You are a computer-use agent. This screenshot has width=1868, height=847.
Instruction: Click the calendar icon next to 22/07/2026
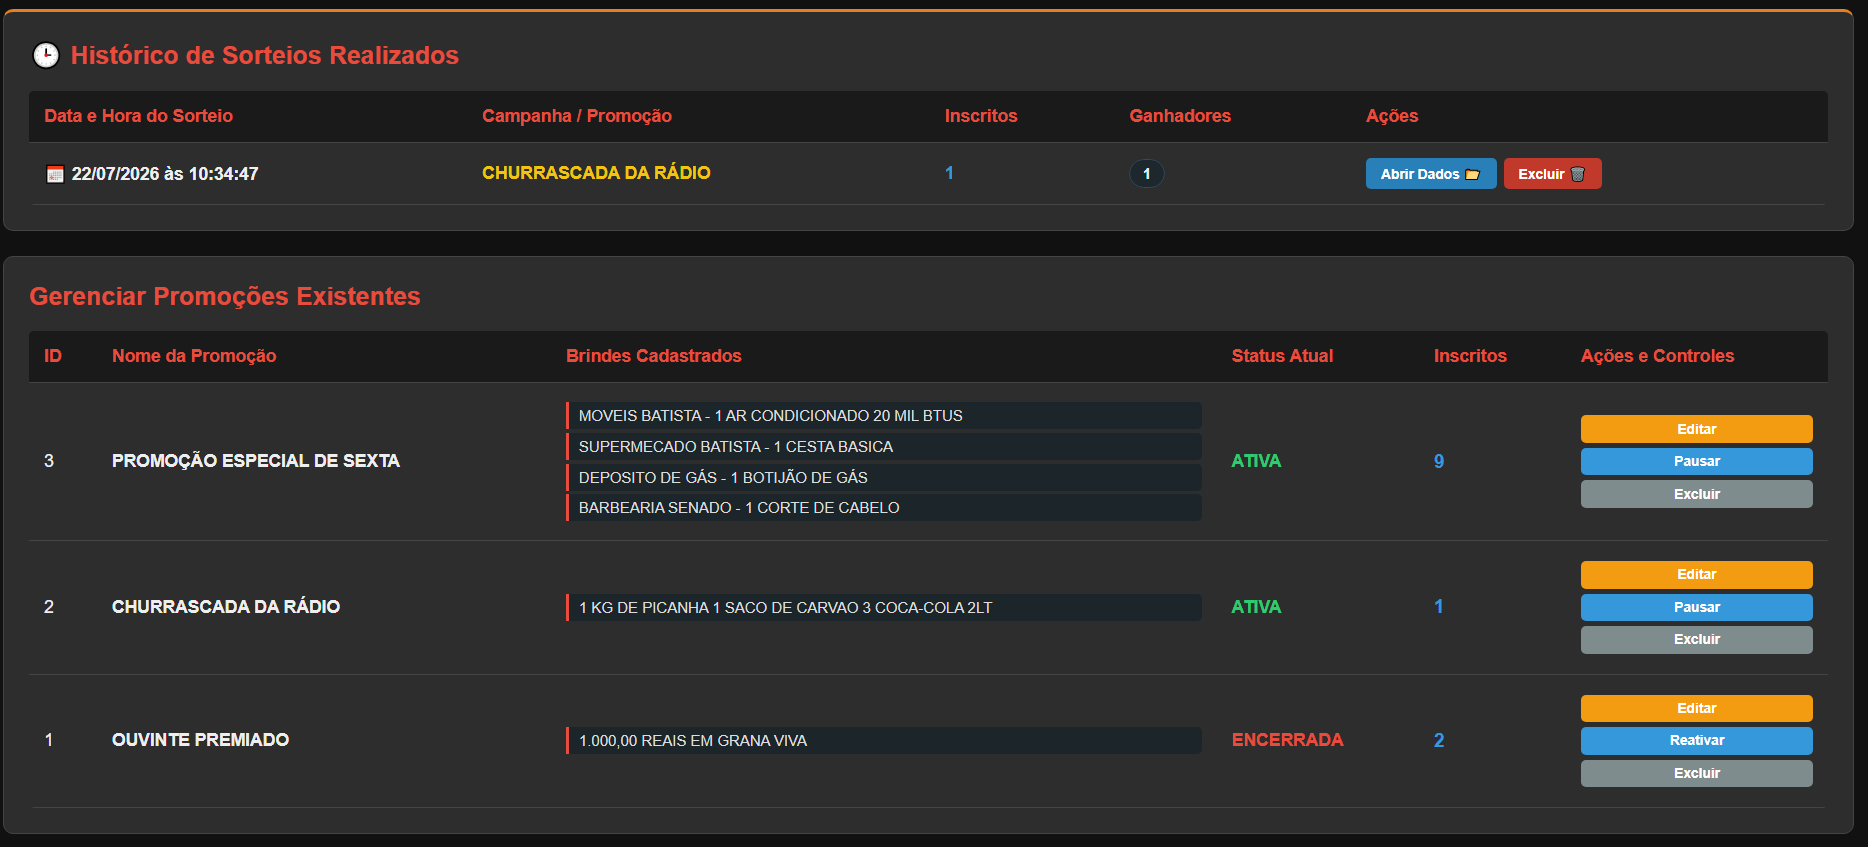(x=56, y=174)
